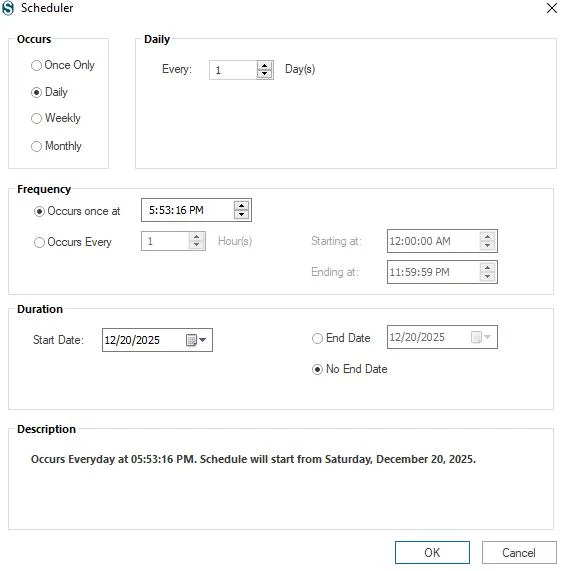
Task: Open the End Date calendar dropdown
Action: pyautogui.click(x=481, y=337)
